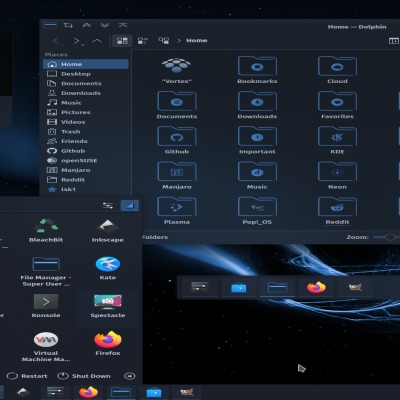This screenshot has width=400, height=400.
Task: Open Discover store in bottom taskbar
Action: pyautogui.click(x=154, y=392)
